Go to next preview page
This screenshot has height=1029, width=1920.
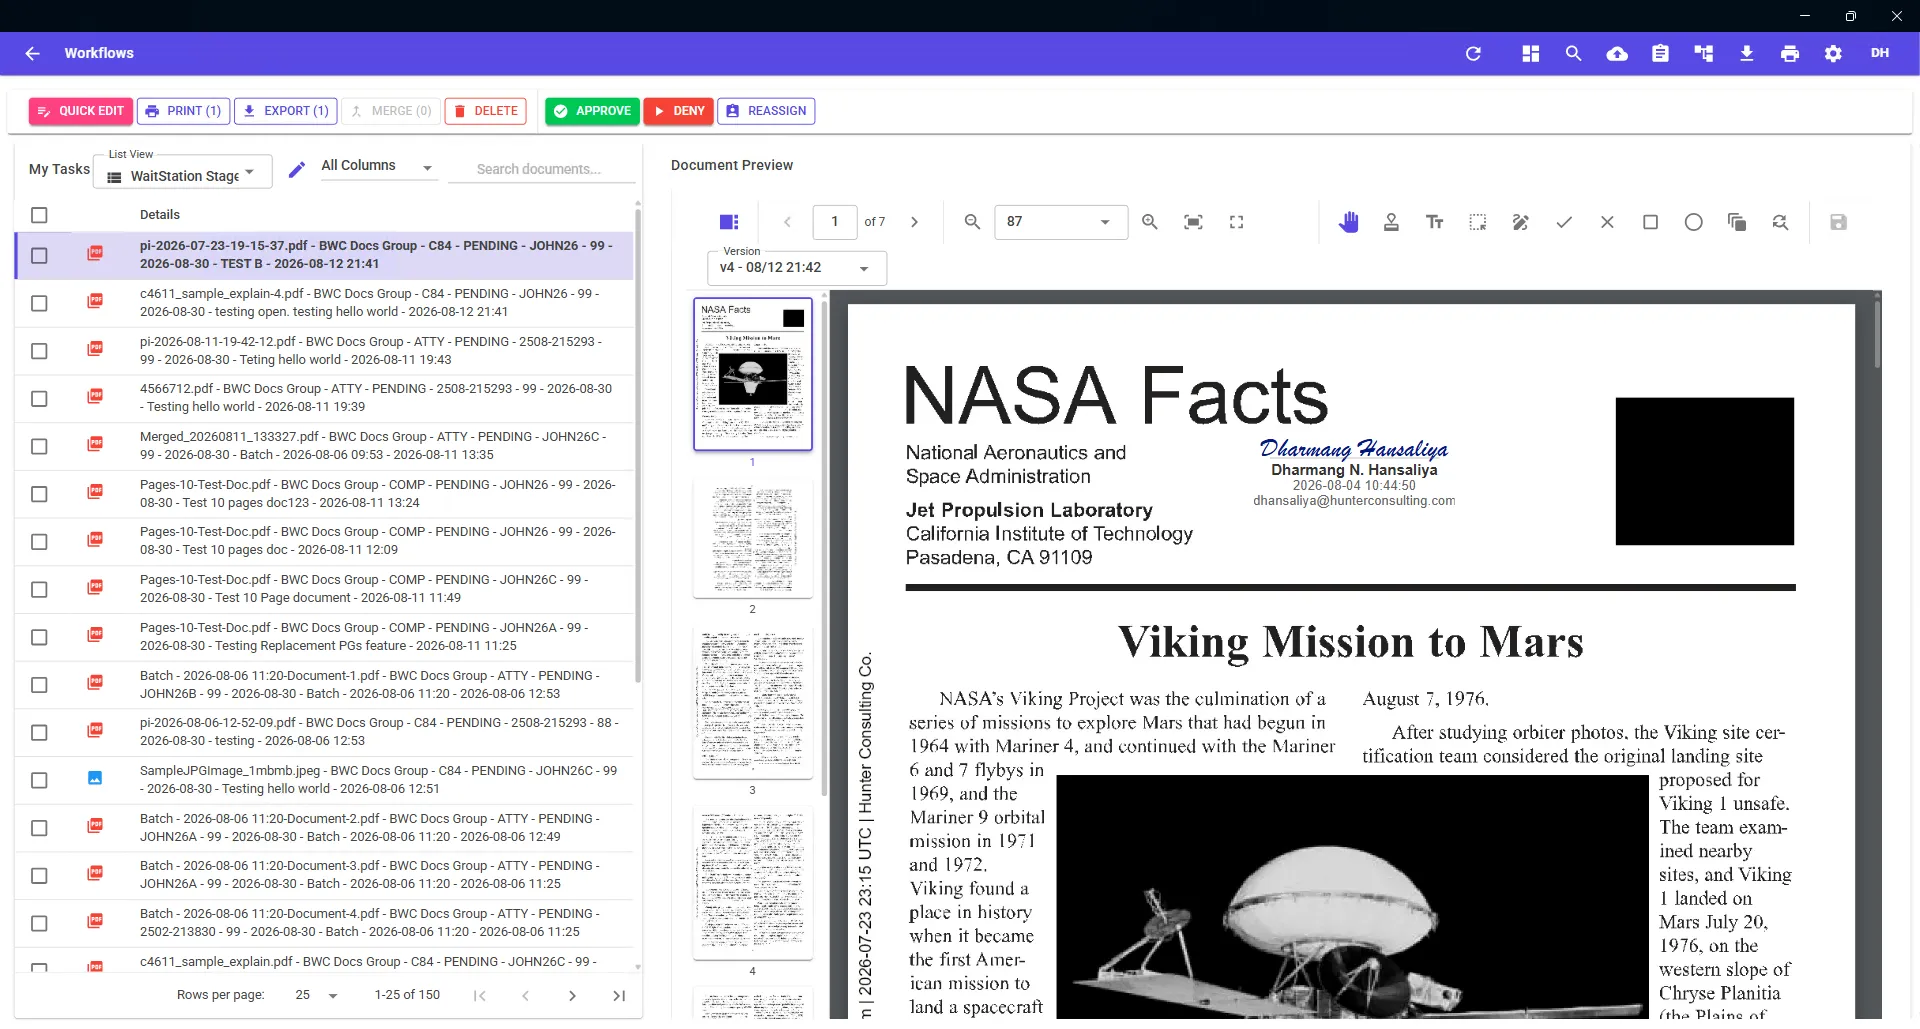tap(914, 222)
